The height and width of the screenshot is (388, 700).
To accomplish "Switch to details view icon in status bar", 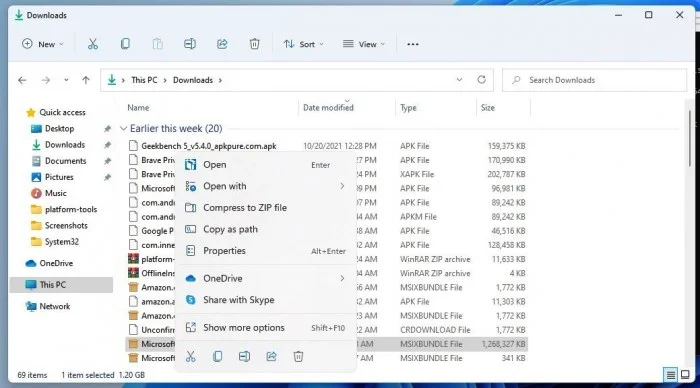I will coord(671,375).
